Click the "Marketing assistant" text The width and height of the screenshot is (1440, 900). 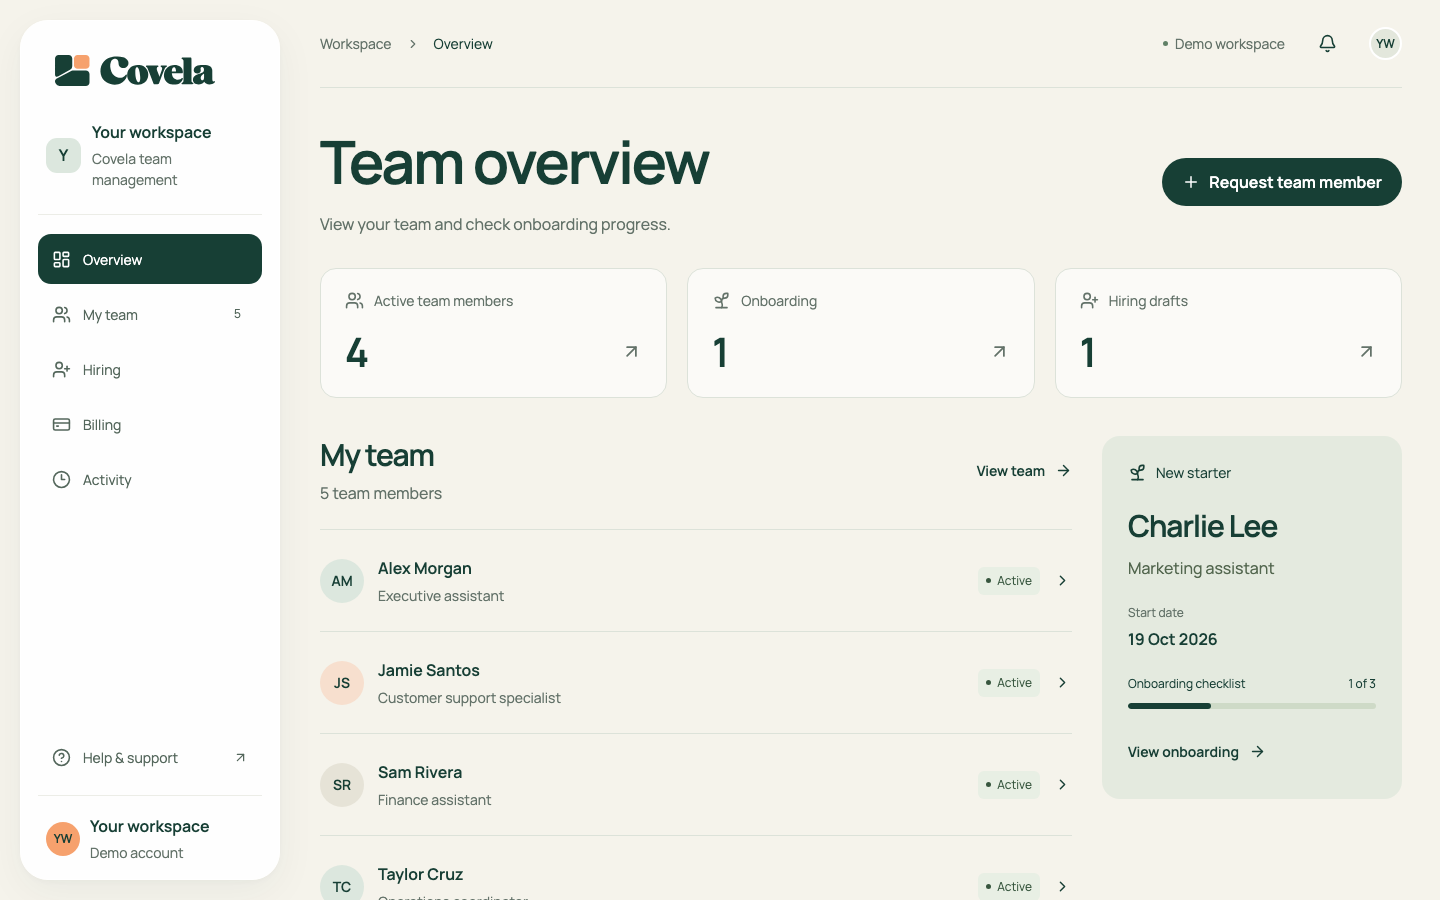[x=1201, y=568]
